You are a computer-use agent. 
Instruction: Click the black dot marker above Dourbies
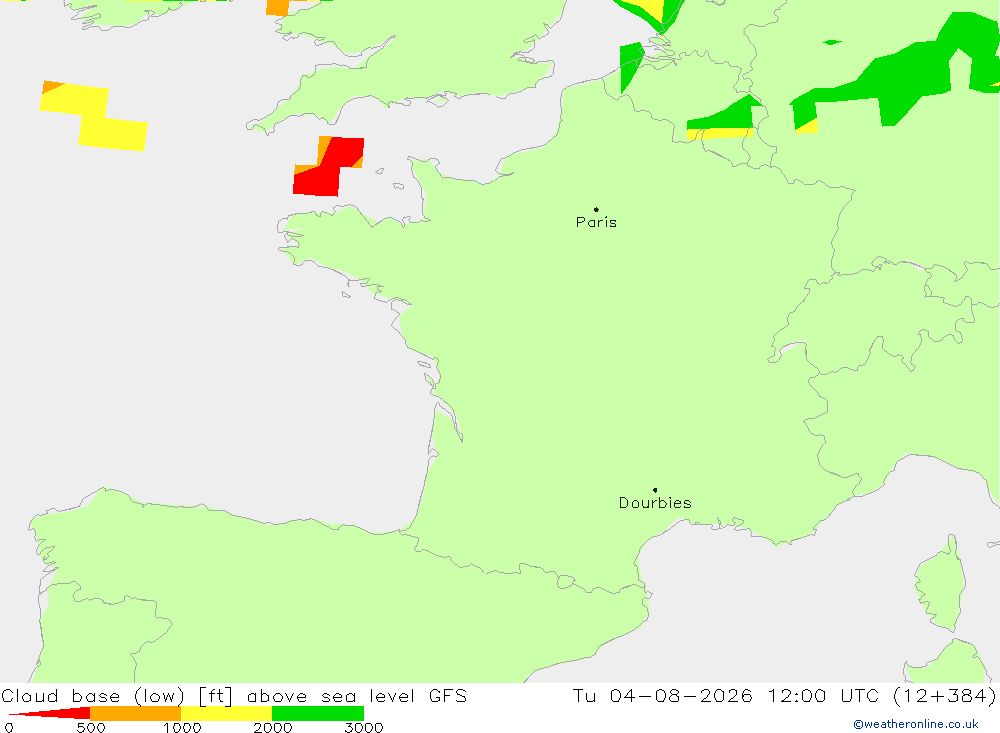655,490
